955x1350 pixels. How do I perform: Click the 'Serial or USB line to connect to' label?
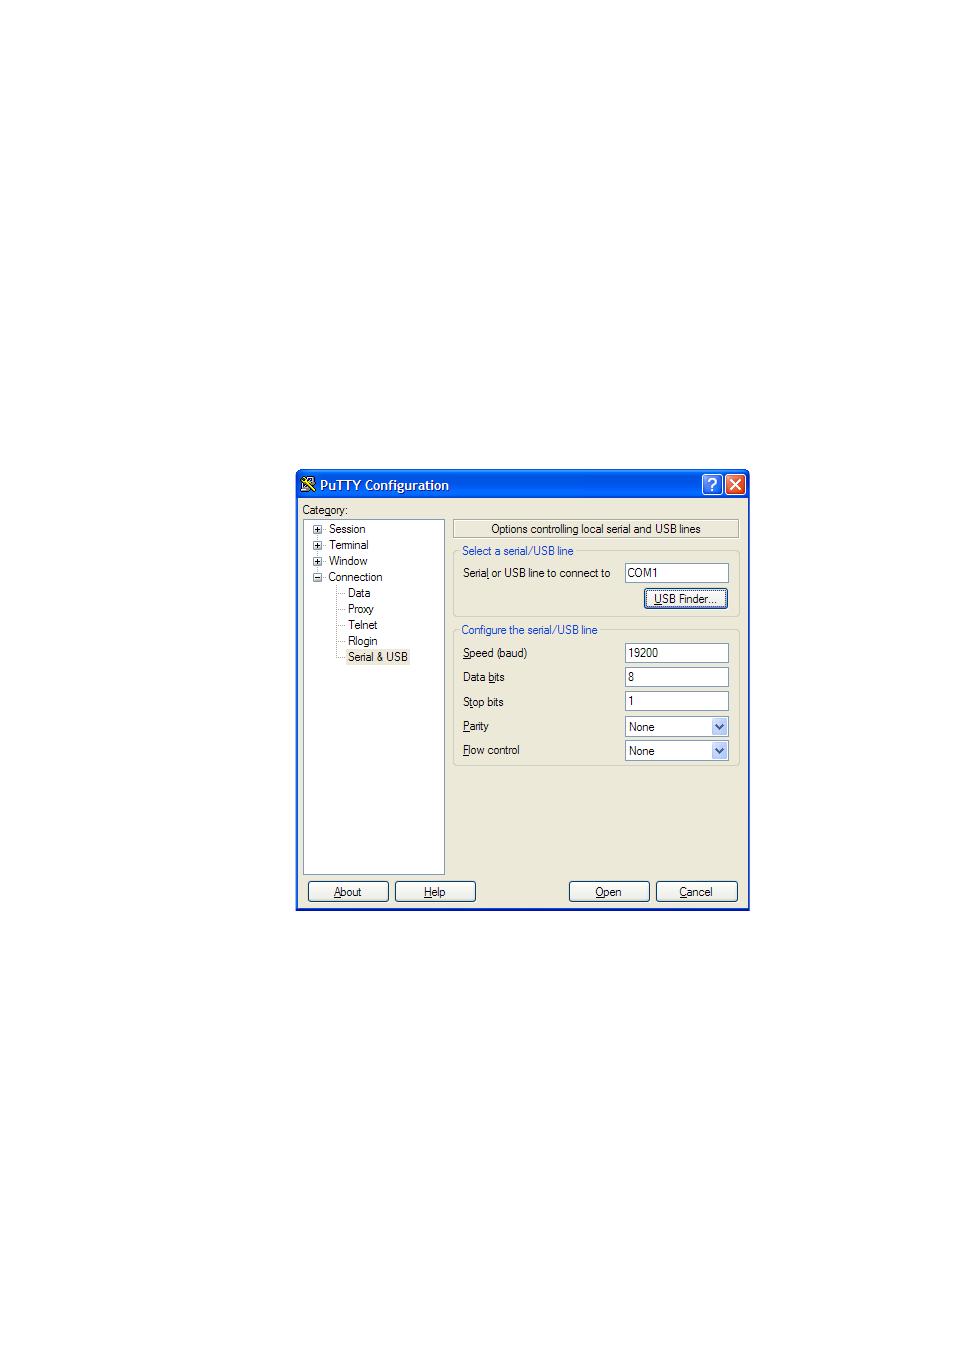[x=536, y=574]
